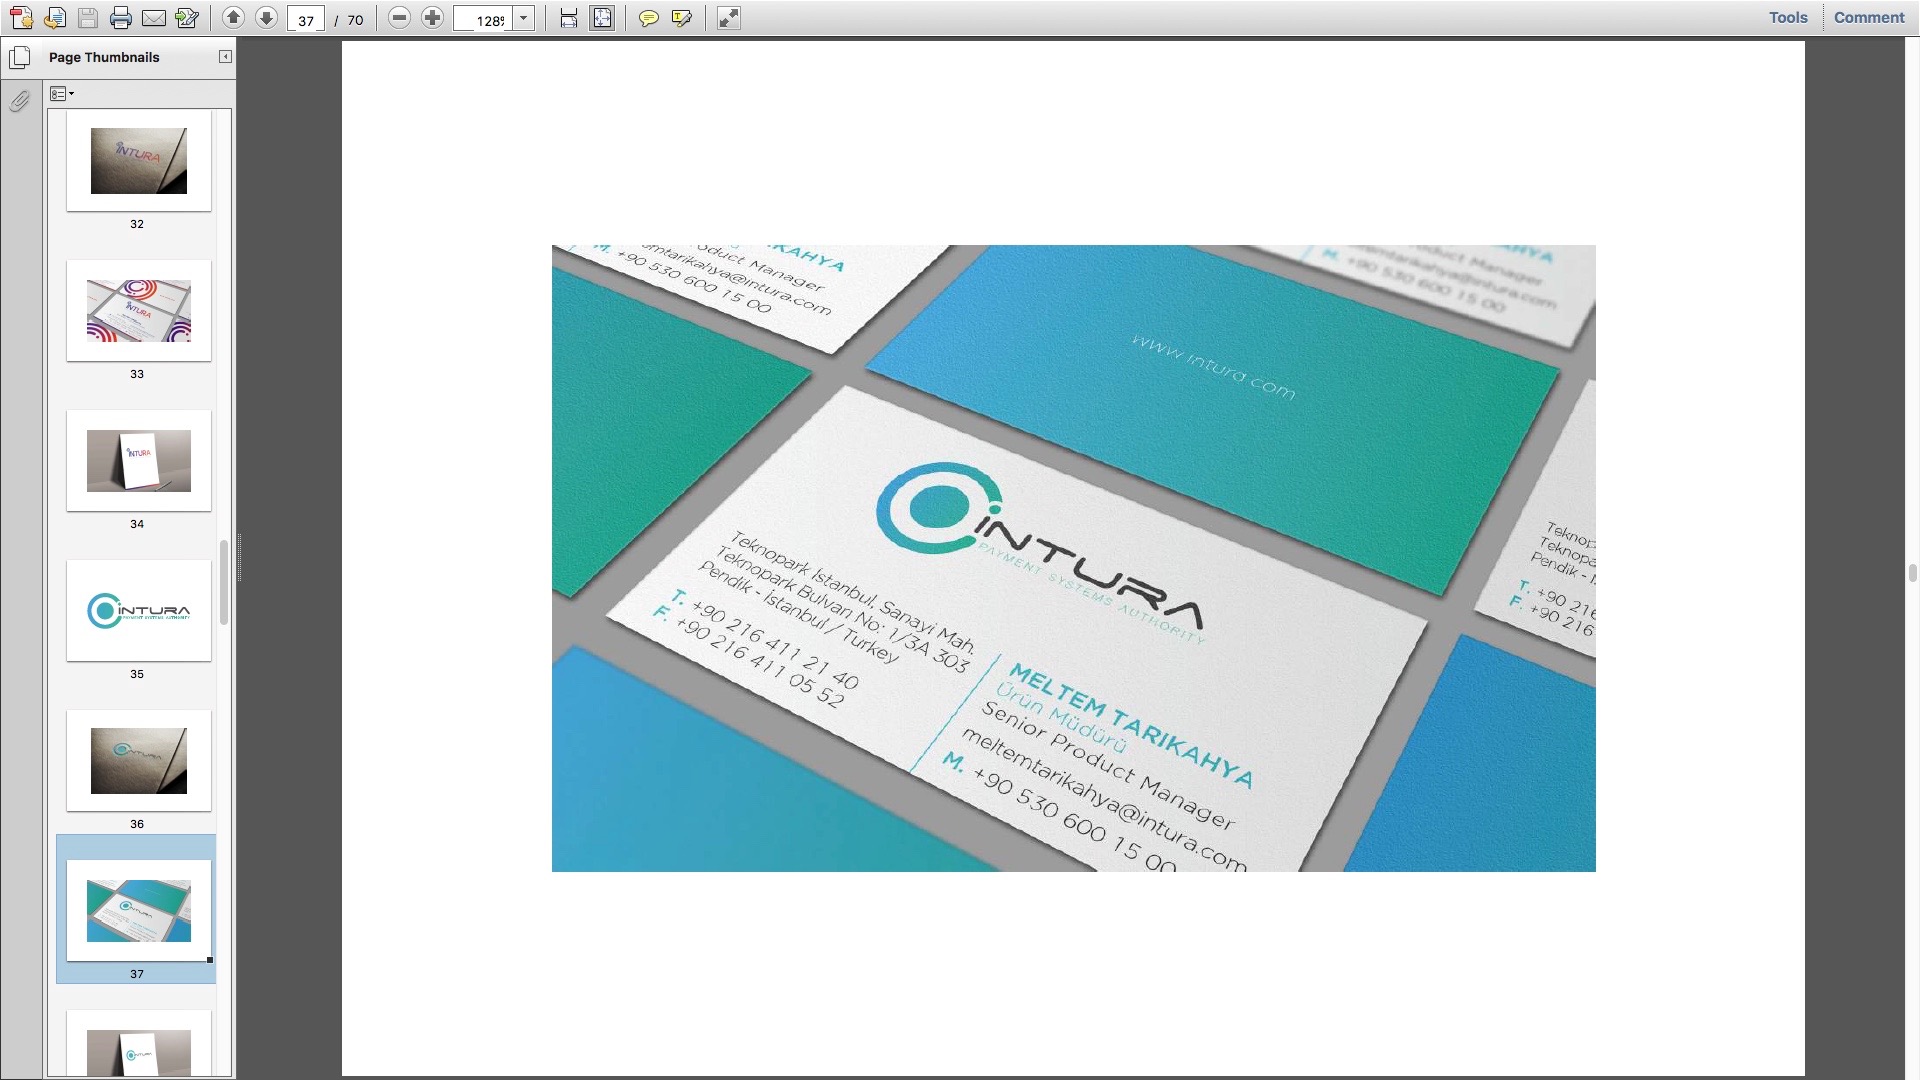Zoom in with plus button

click(432, 18)
